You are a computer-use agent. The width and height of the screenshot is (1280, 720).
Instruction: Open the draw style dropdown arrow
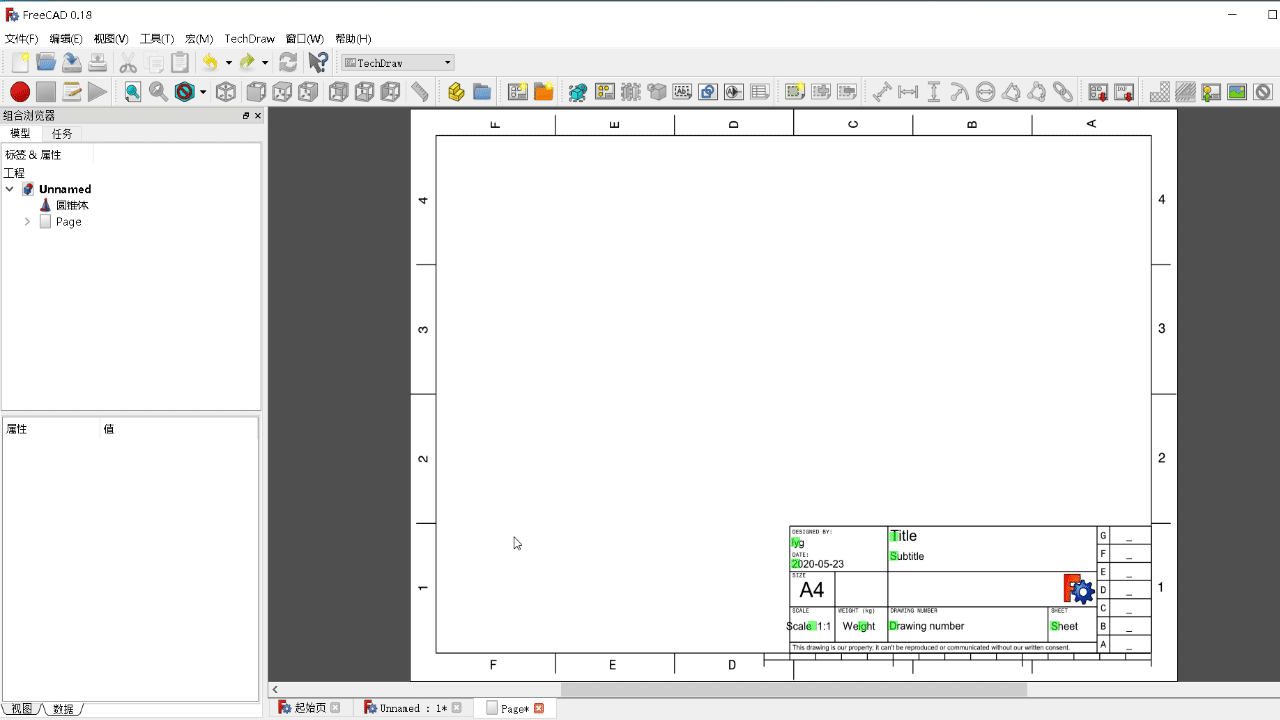tap(203, 92)
